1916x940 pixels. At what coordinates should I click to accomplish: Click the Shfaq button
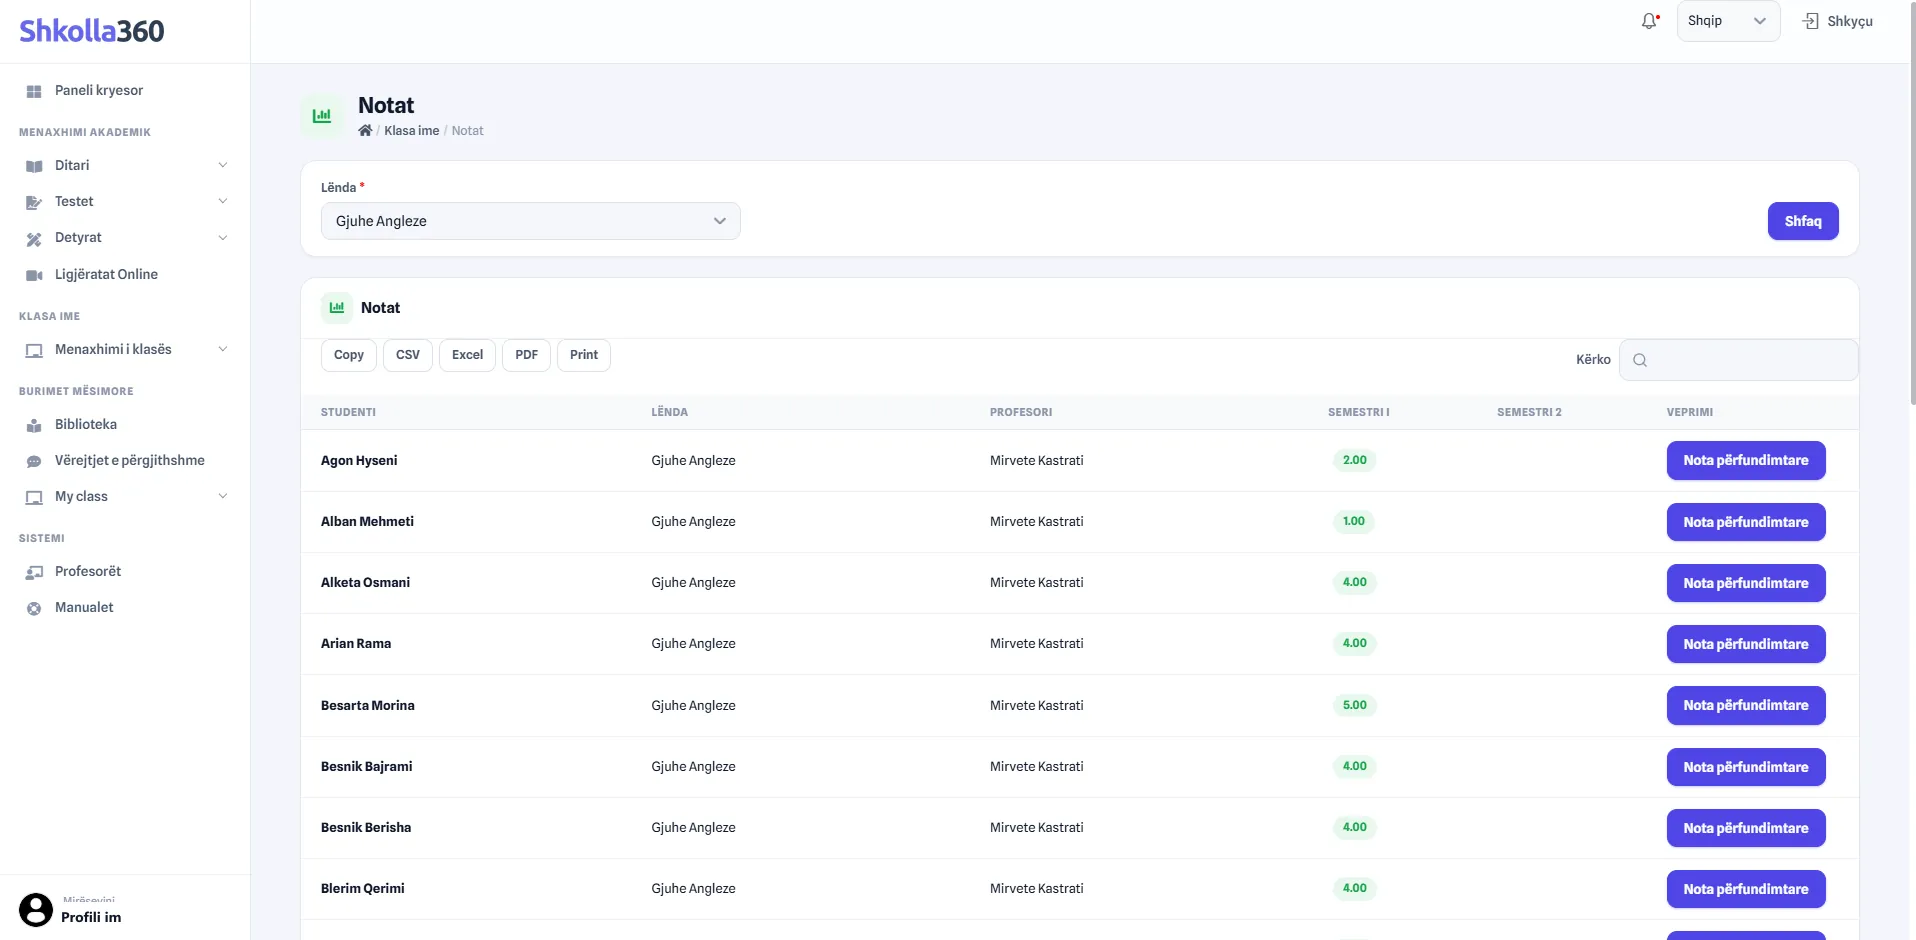coord(1803,221)
